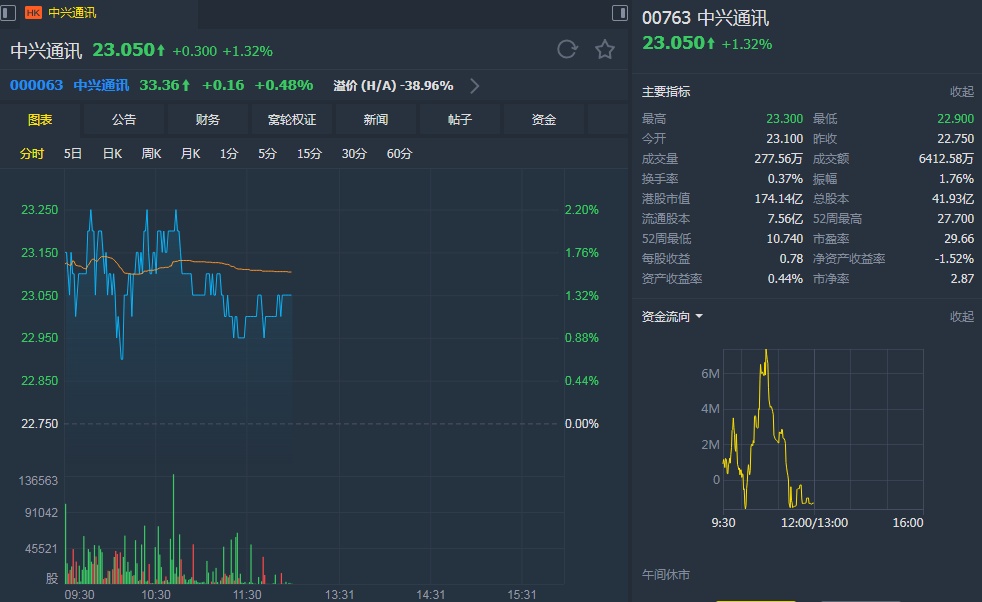The height and width of the screenshot is (602, 982).
Task: Select the 新闻 tab
Action: point(376,120)
